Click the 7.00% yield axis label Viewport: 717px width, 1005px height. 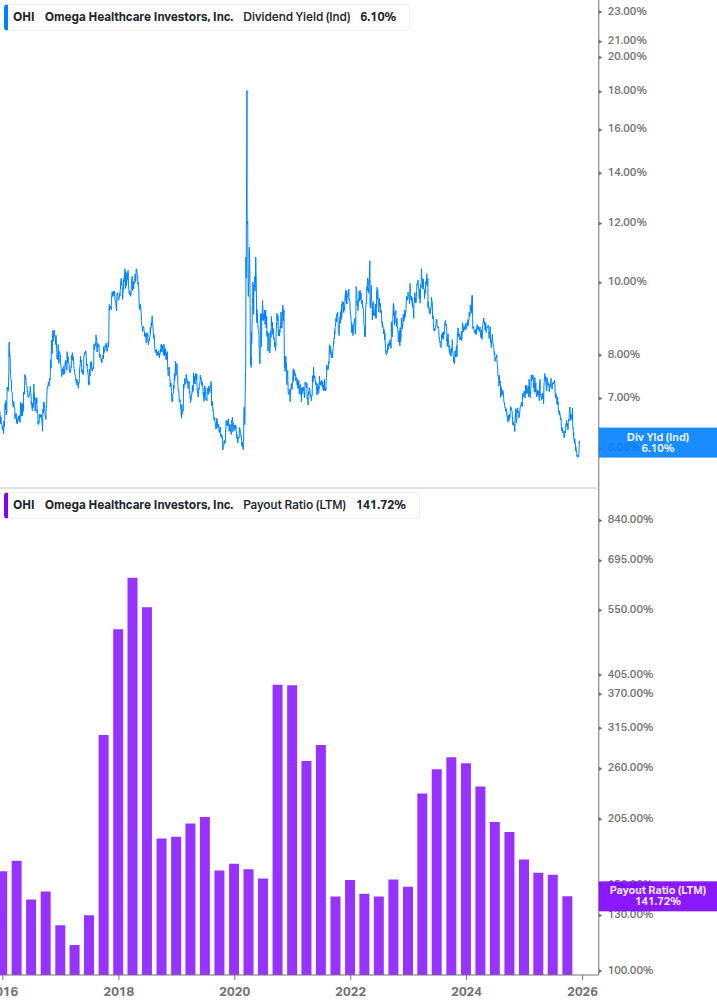click(x=623, y=397)
